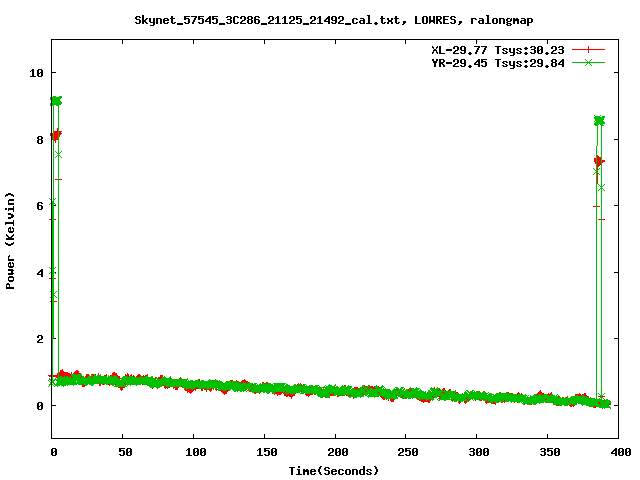Viewport: 640px width, 480px height.
Task: Click the green legend line sample
Action: 588,63
